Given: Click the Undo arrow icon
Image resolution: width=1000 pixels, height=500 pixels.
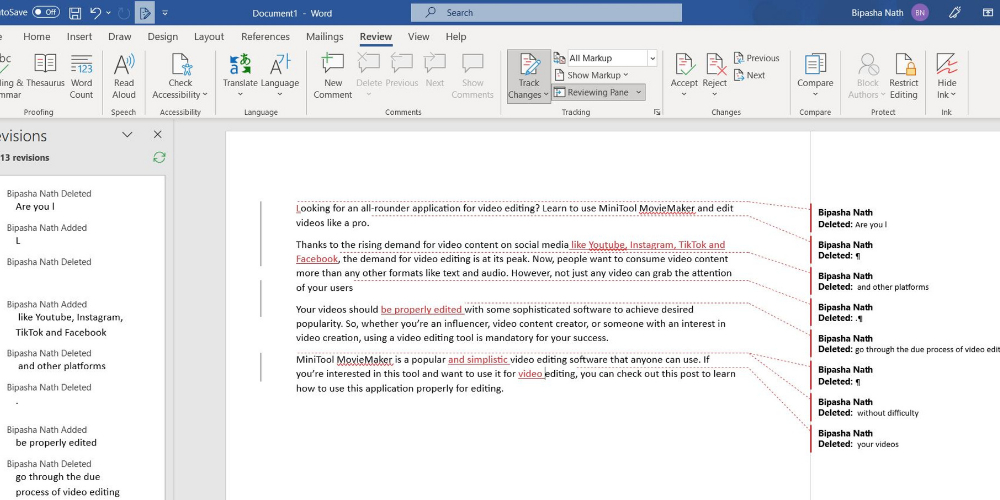Looking at the screenshot, I should 96,13.
